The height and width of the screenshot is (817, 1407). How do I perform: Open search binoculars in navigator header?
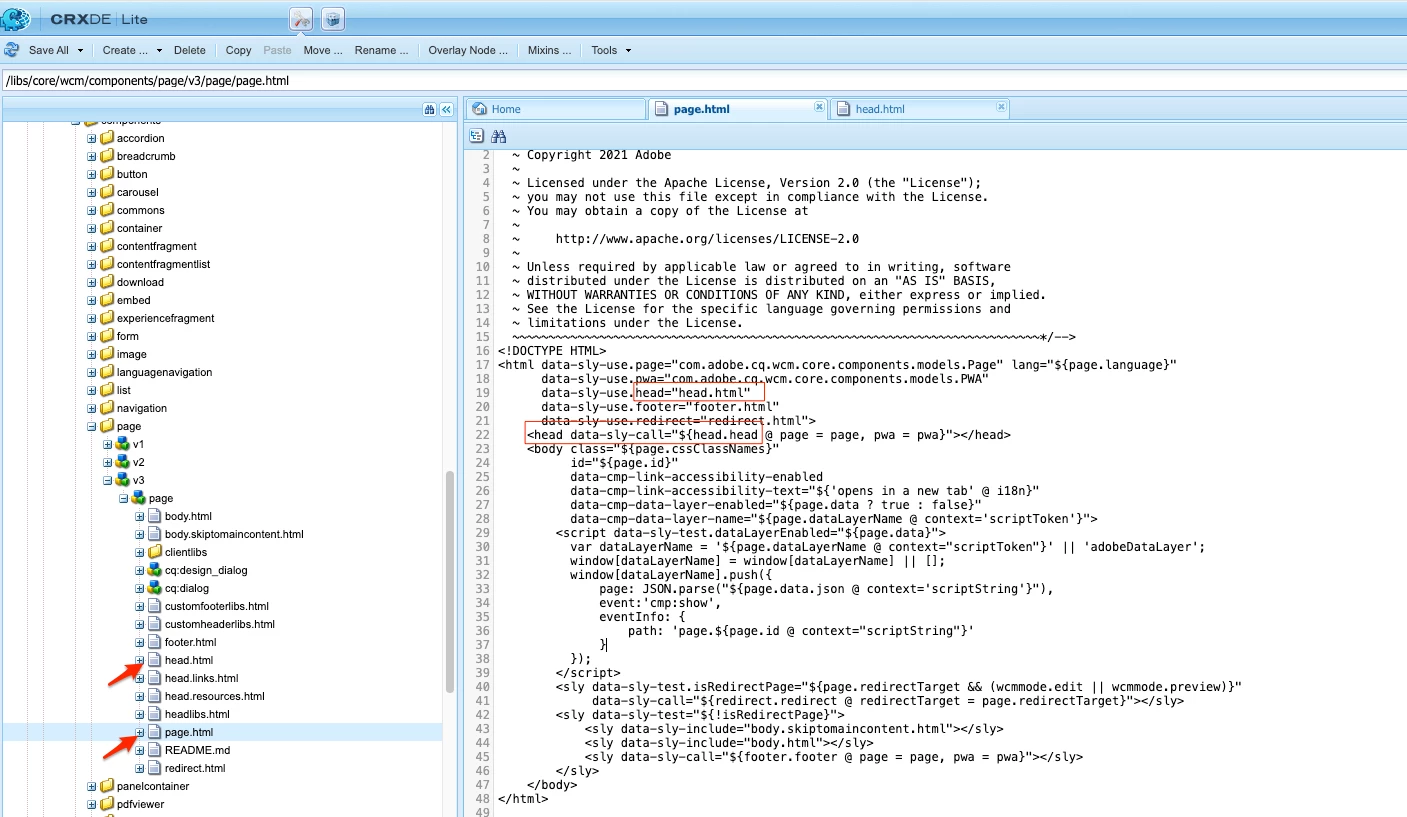pyautogui.click(x=429, y=109)
